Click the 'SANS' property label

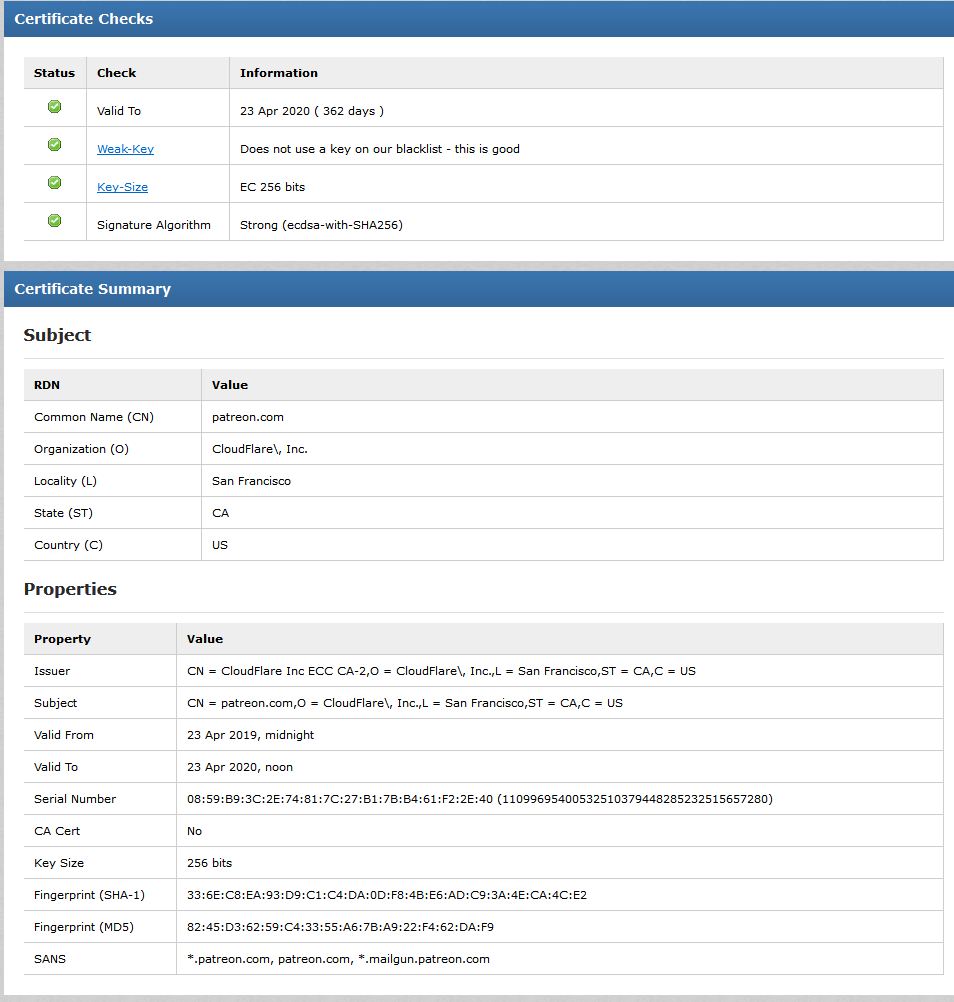click(50, 959)
